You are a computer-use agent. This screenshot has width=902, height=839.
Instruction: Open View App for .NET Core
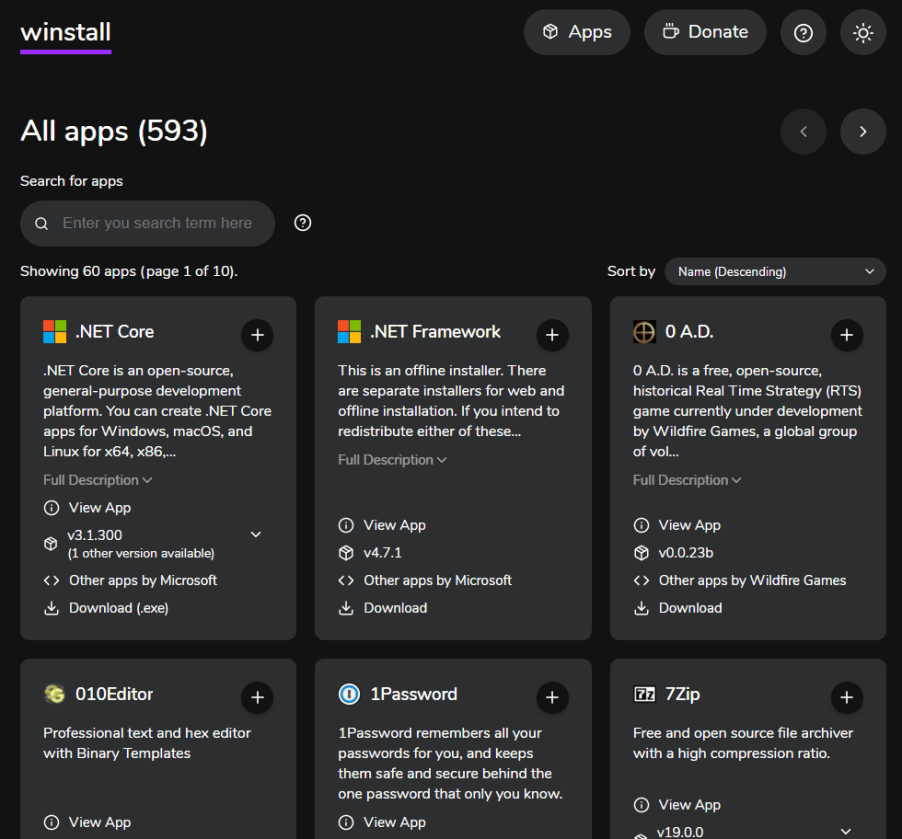click(87, 508)
